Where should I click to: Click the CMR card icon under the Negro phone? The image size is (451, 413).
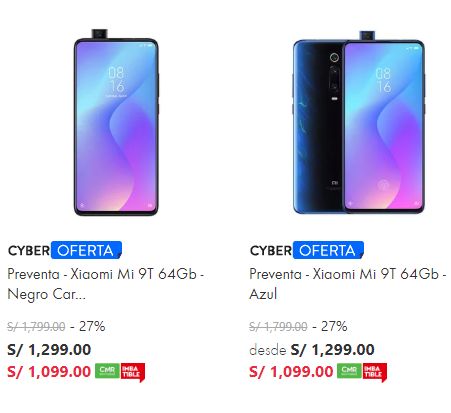[107, 371]
